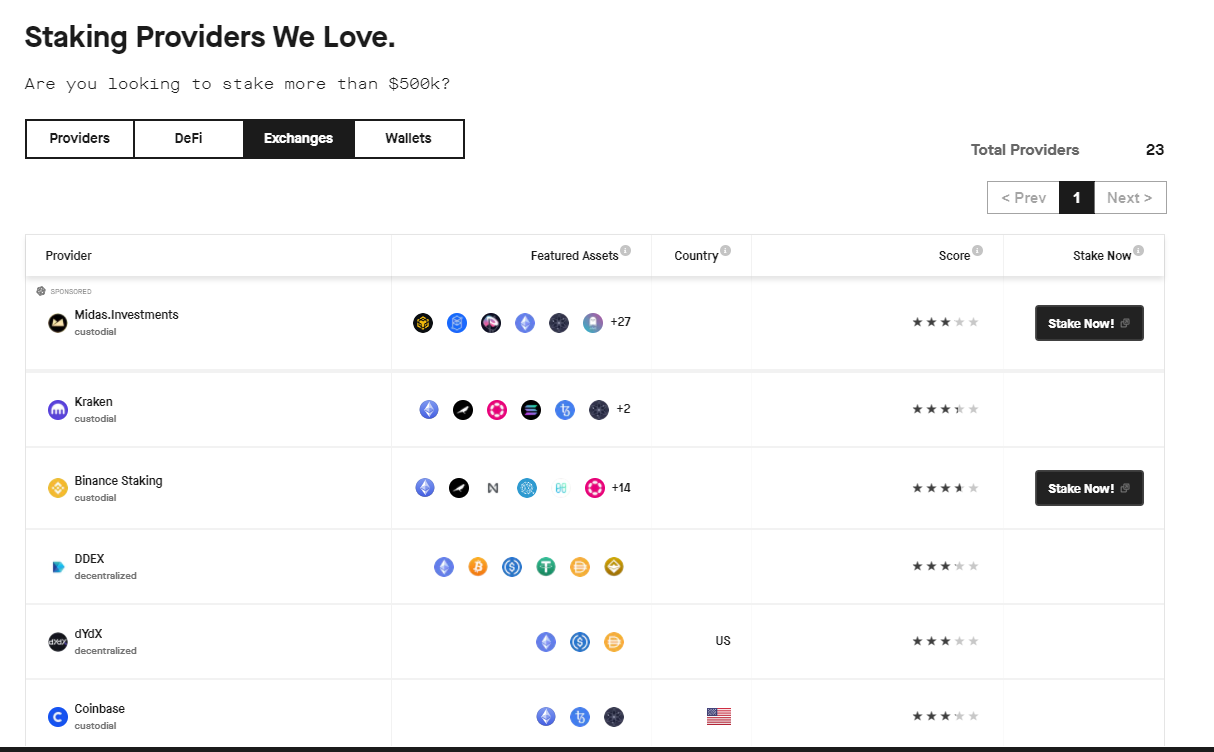Switch to the Providers tab
1214x752 pixels.
[x=80, y=139]
